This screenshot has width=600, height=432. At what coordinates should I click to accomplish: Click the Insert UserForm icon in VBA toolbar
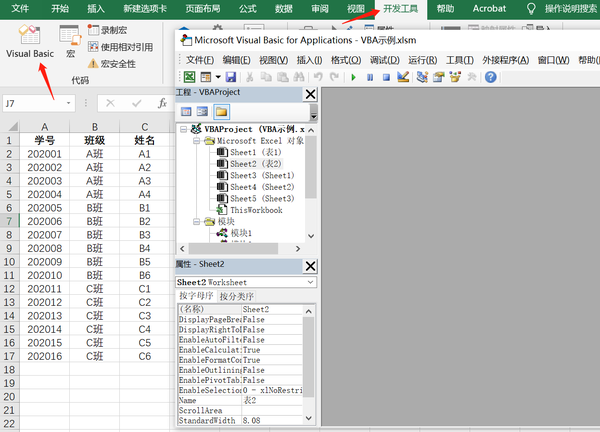point(205,77)
